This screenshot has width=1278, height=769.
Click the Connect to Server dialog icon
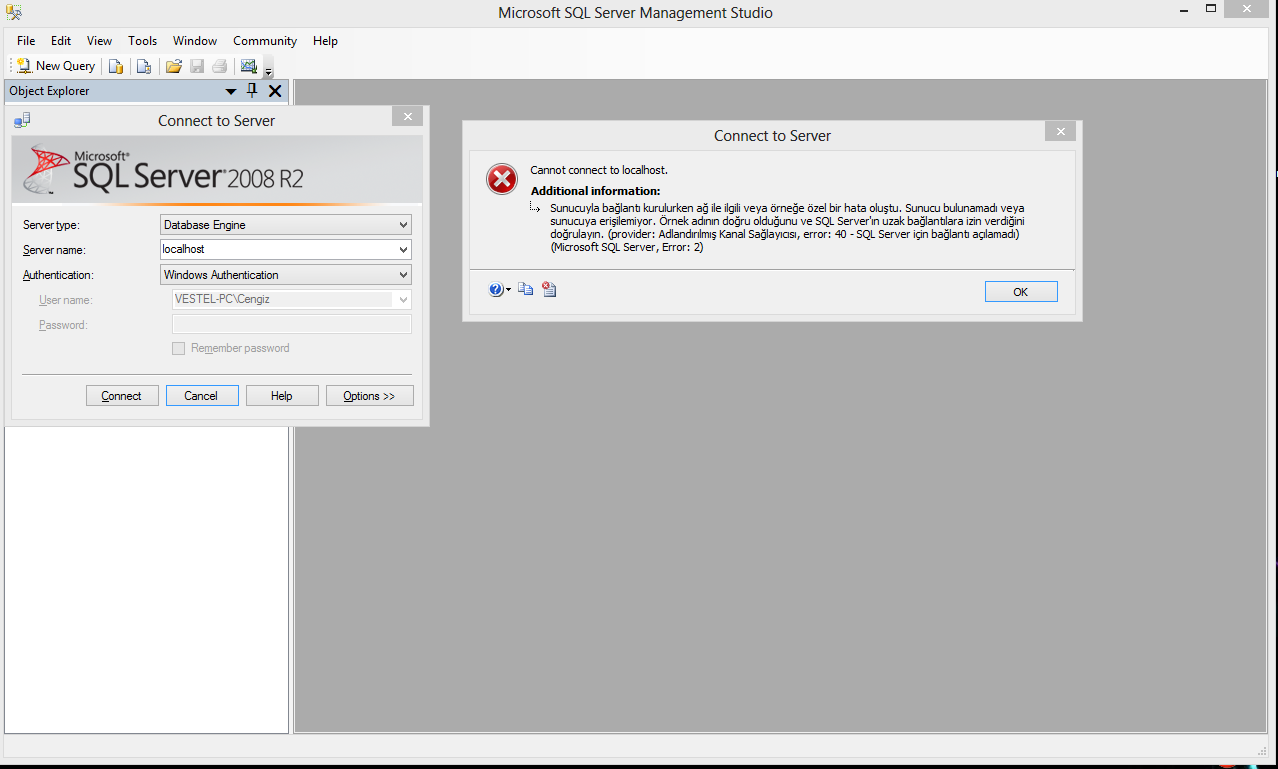(x=22, y=121)
